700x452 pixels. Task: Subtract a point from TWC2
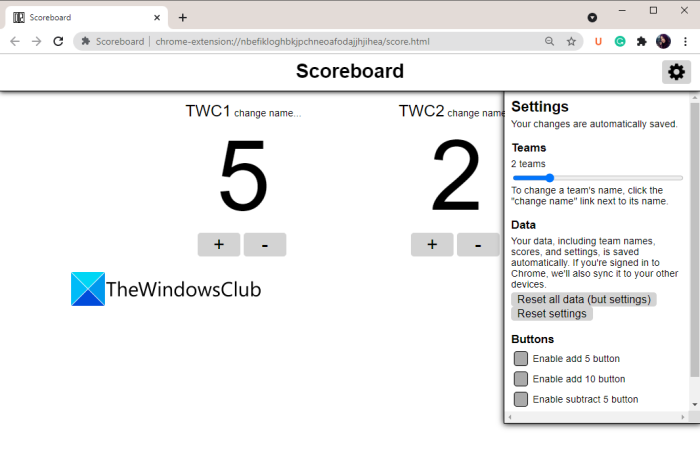(x=478, y=244)
